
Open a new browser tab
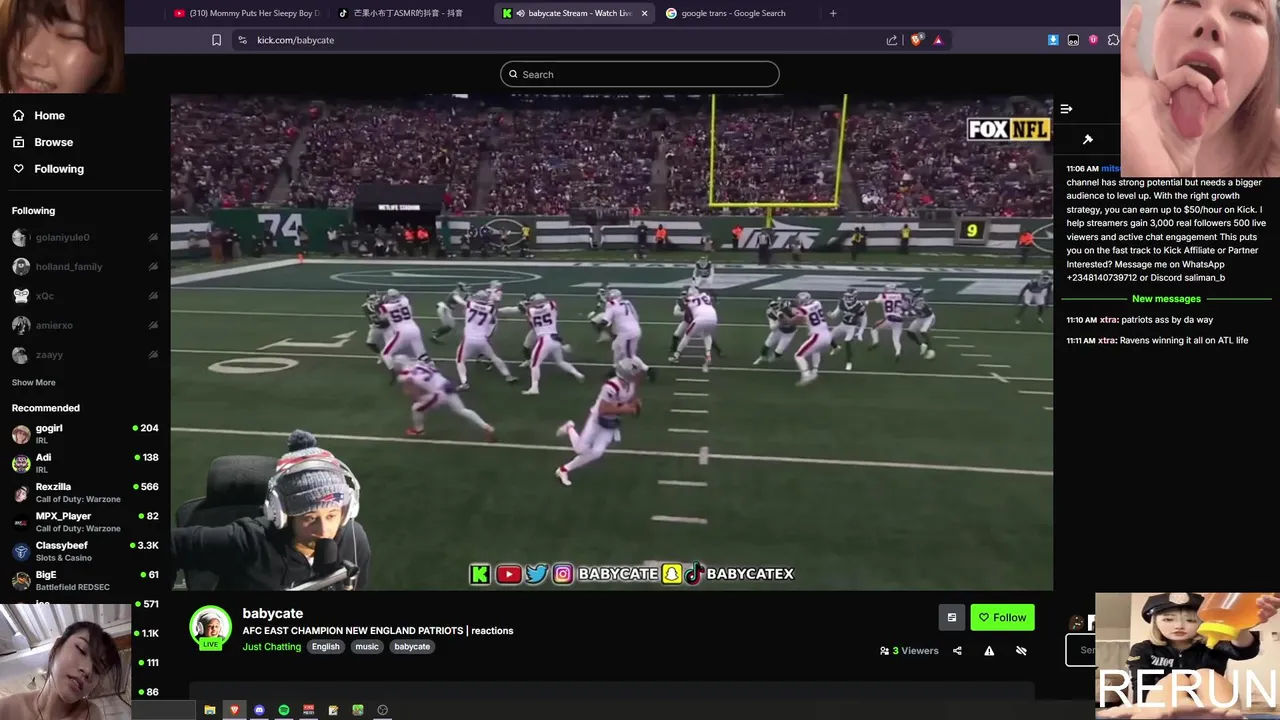(833, 13)
